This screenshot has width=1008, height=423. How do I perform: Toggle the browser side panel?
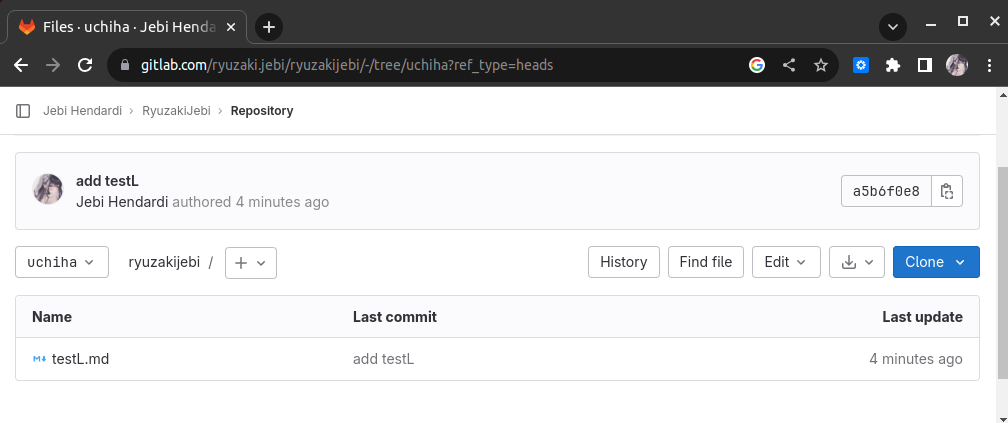pos(925,65)
